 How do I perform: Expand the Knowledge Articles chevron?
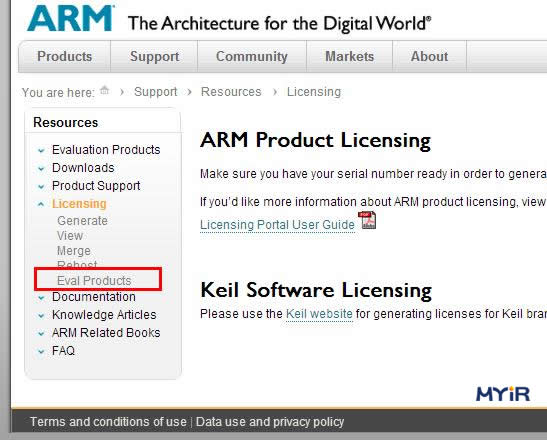tap(41, 315)
